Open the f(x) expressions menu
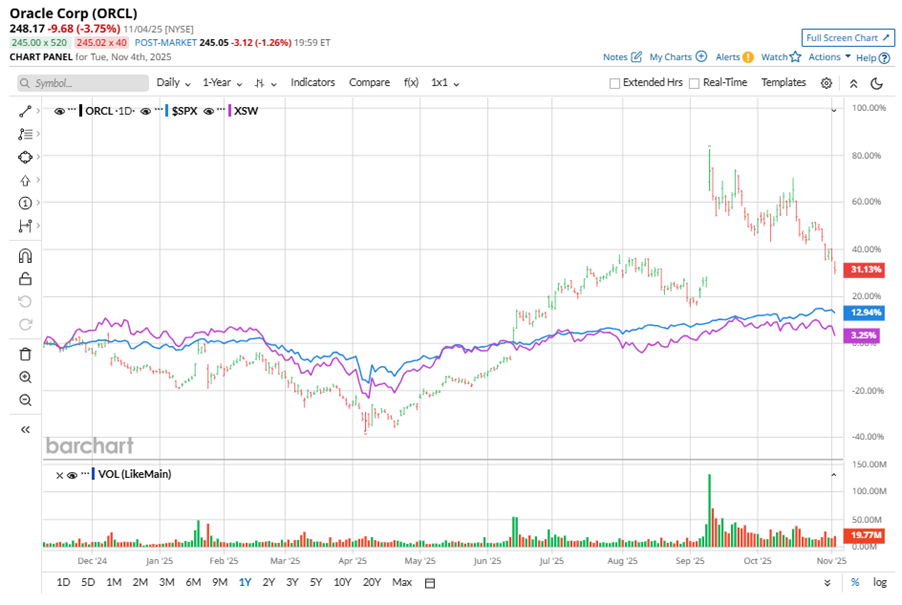 click(411, 82)
